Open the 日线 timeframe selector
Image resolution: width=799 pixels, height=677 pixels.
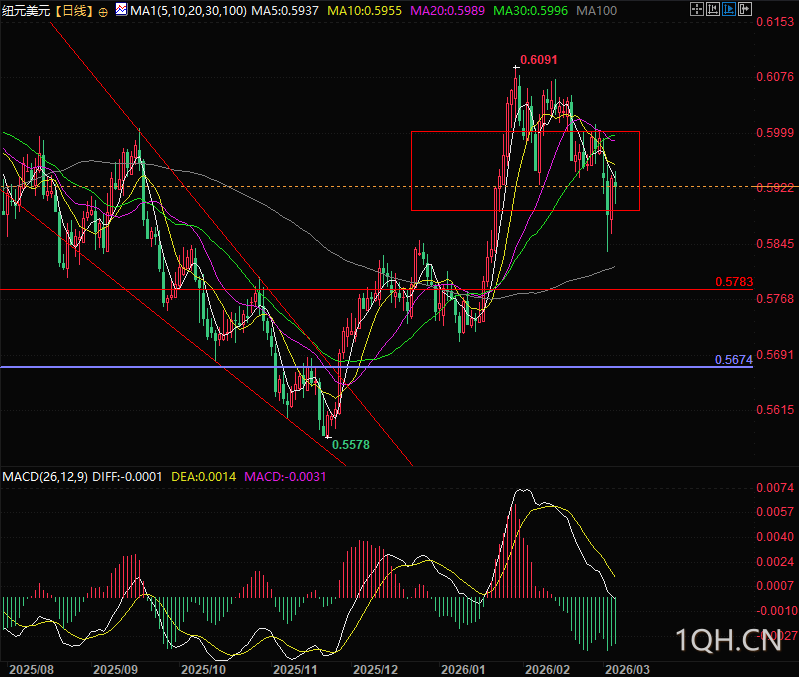coord(73,11)
